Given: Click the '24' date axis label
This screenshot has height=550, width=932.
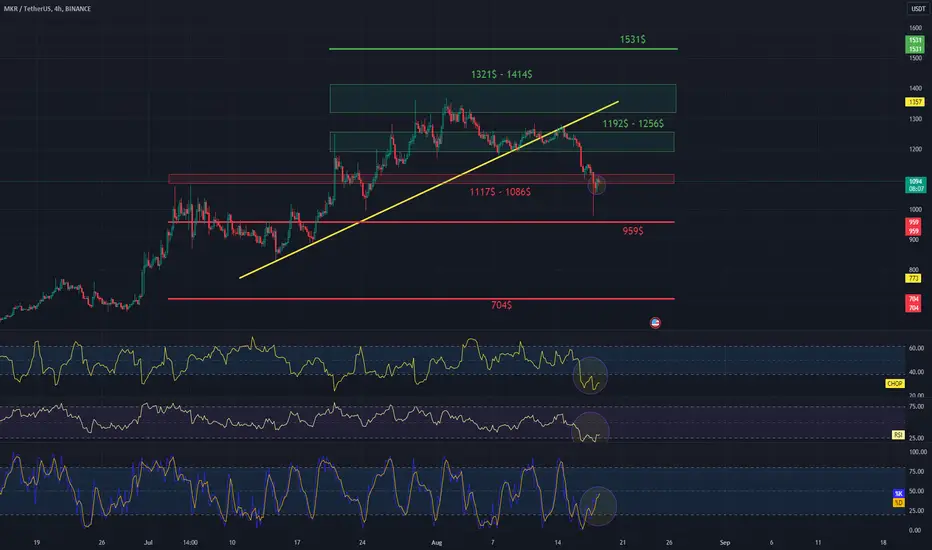Looking at the screenshot, I should pos(362,542).
